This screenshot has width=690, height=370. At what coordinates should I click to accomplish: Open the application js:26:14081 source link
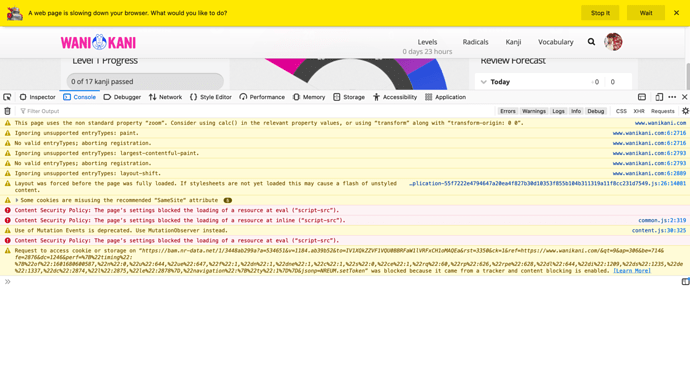pos(547,183)
